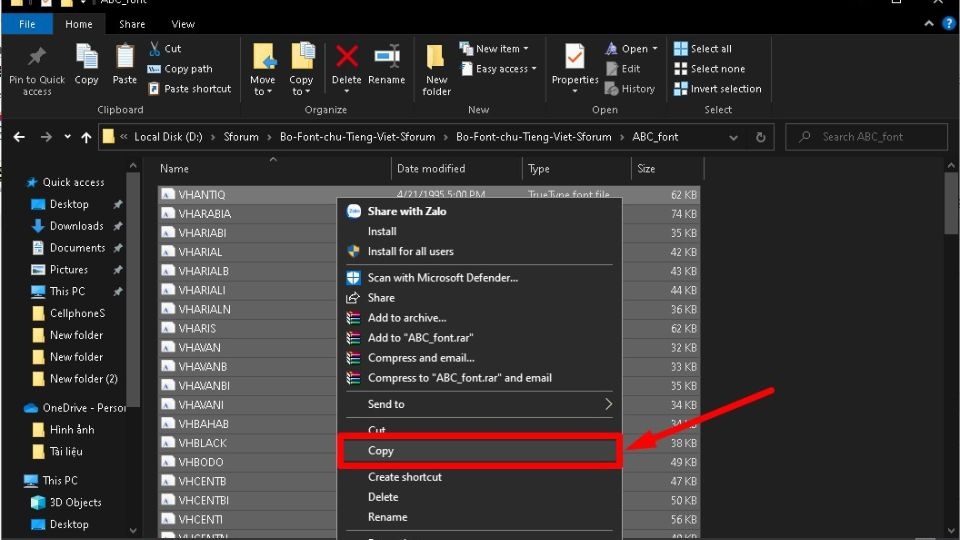Select Cut in the ribbon
The image size is (960, 540).
[165, 48]
